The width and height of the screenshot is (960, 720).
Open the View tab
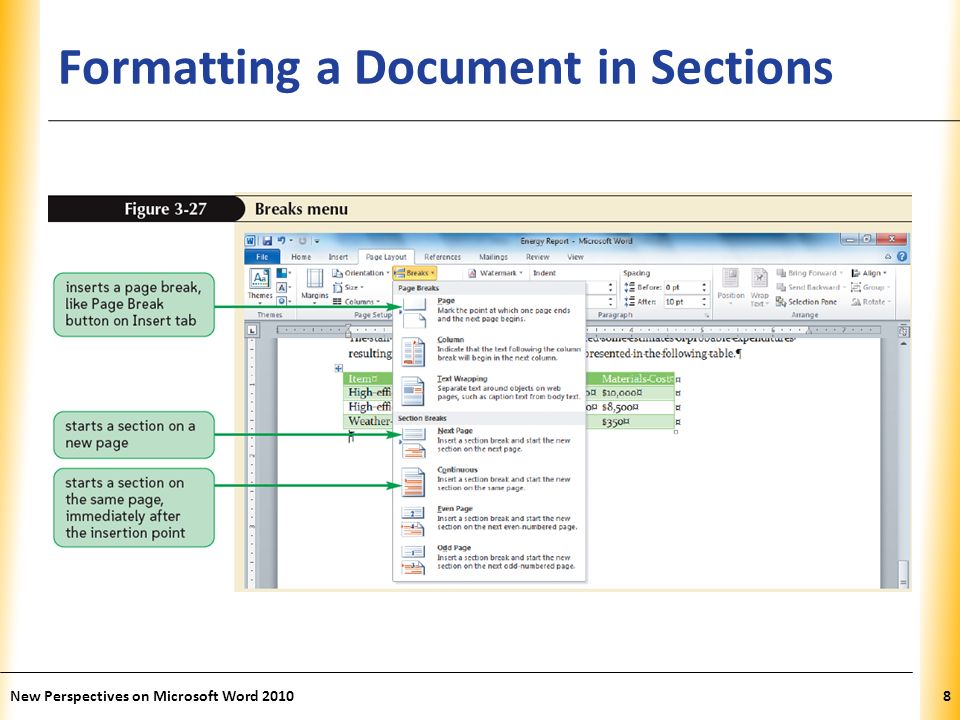click(575, 257)
